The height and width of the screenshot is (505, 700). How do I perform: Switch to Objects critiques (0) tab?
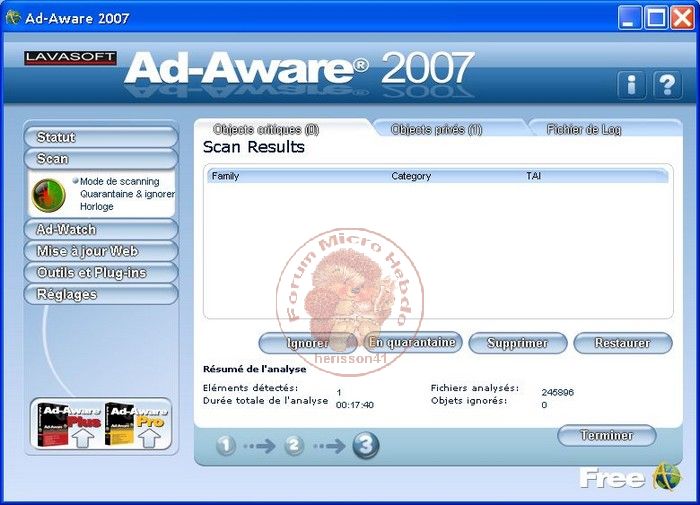point(266,129)
